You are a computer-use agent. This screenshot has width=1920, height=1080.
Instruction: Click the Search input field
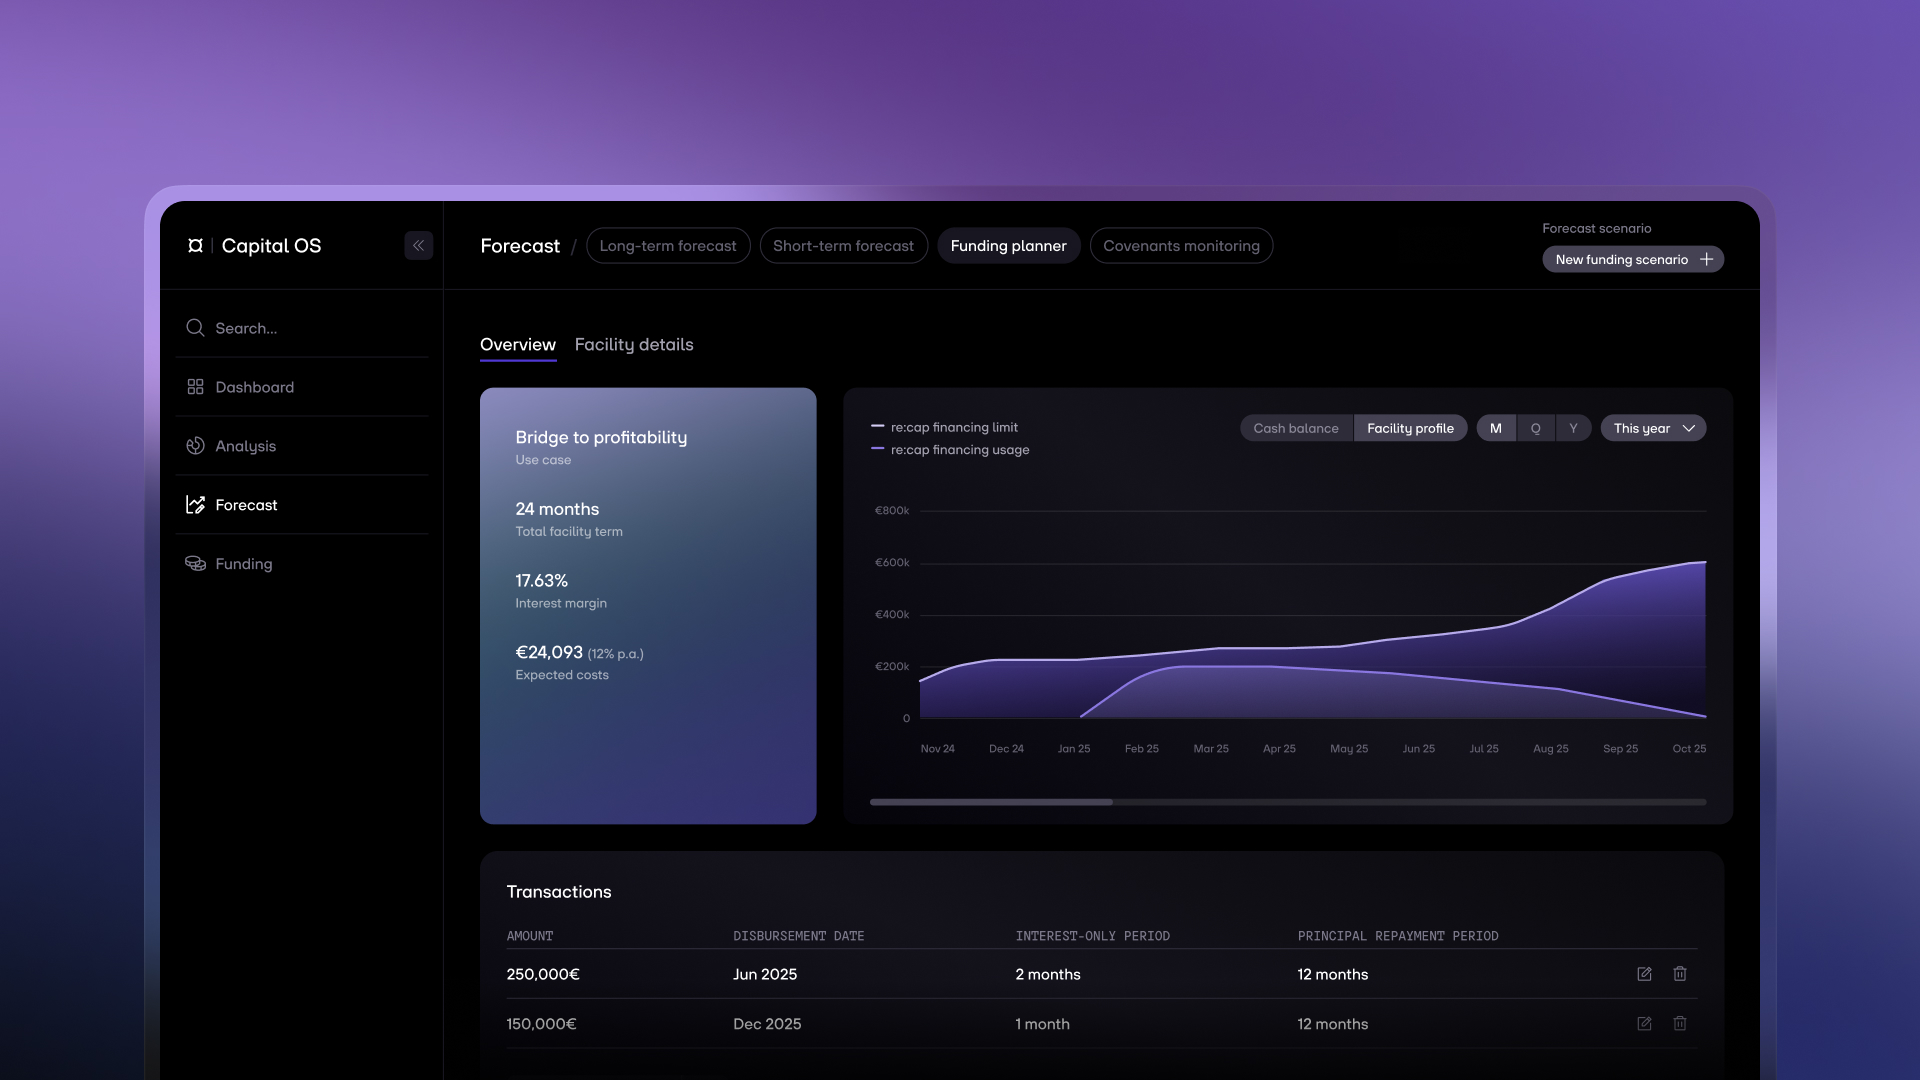pyautogui.click(x=300, y=328)
